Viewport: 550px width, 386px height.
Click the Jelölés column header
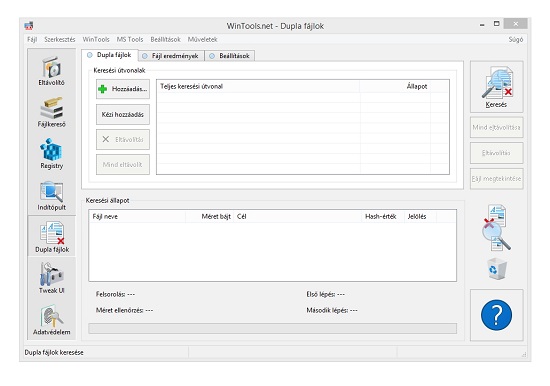point(420,217)
